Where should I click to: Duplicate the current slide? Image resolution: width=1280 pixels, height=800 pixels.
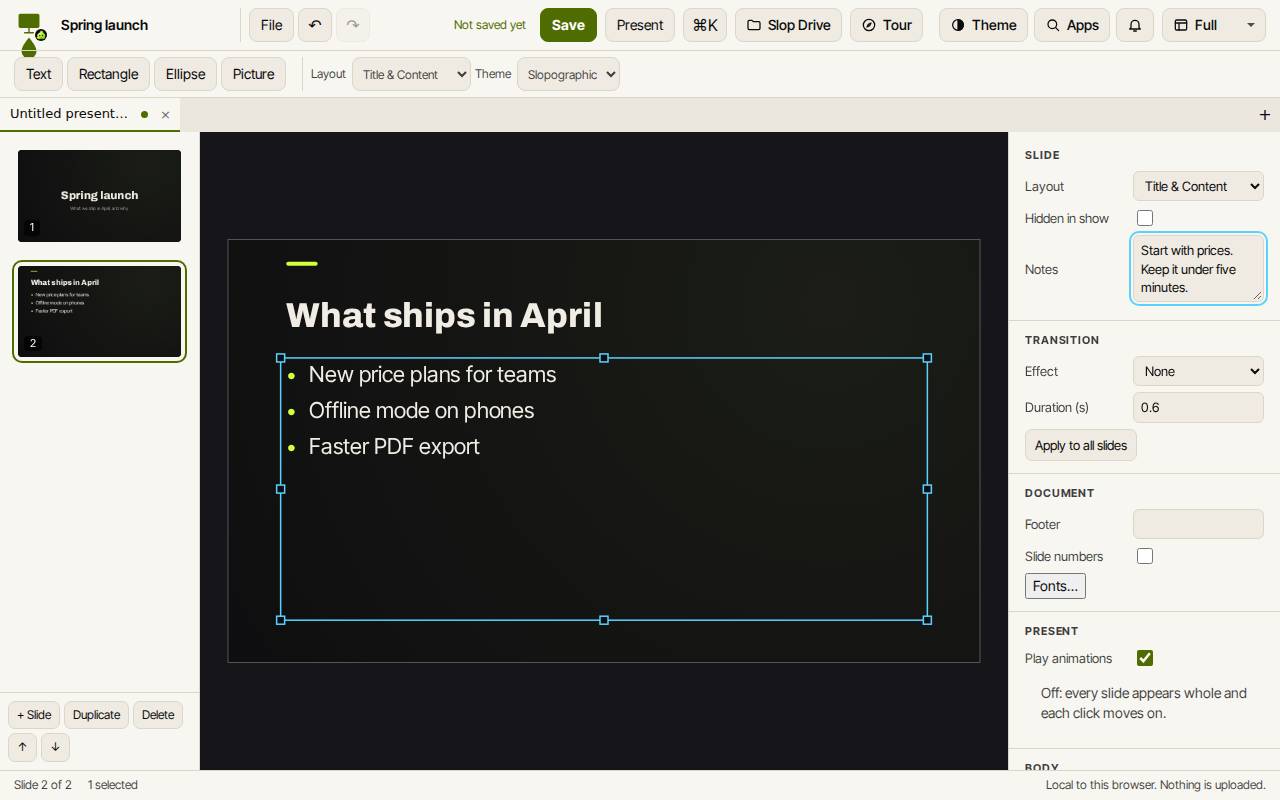pyautogui.click(x=96, y=715)
